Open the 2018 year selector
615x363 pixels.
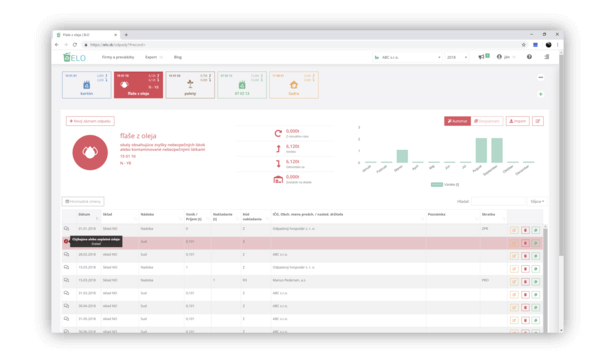coord(457,57)
